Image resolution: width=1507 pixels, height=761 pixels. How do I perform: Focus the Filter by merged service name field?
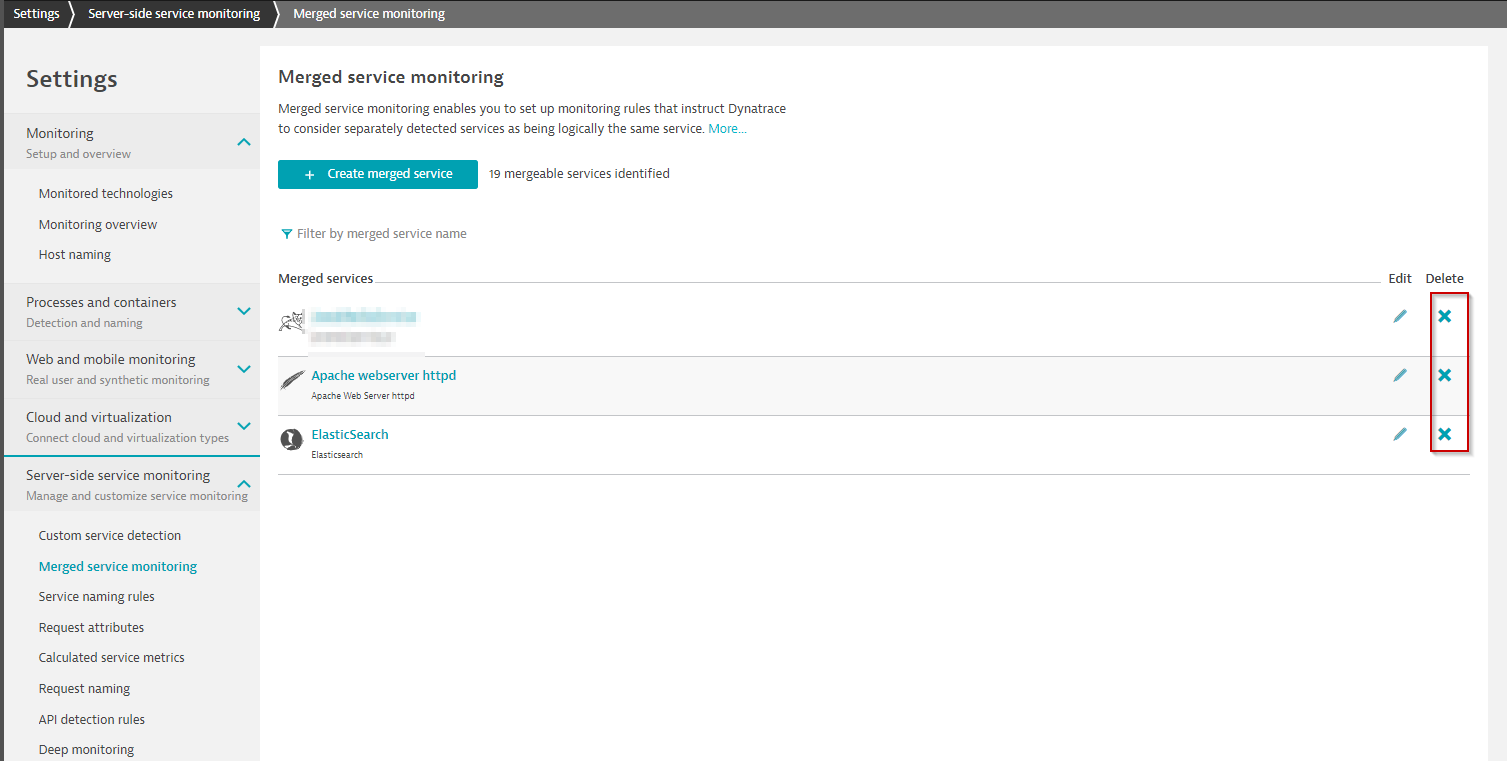[x=382, y=234]
